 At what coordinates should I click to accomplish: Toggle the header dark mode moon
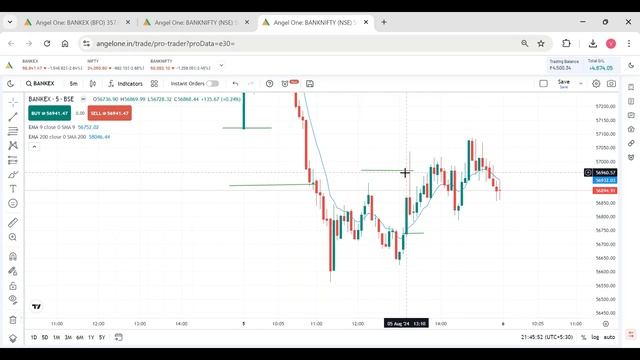pos(631,65)
